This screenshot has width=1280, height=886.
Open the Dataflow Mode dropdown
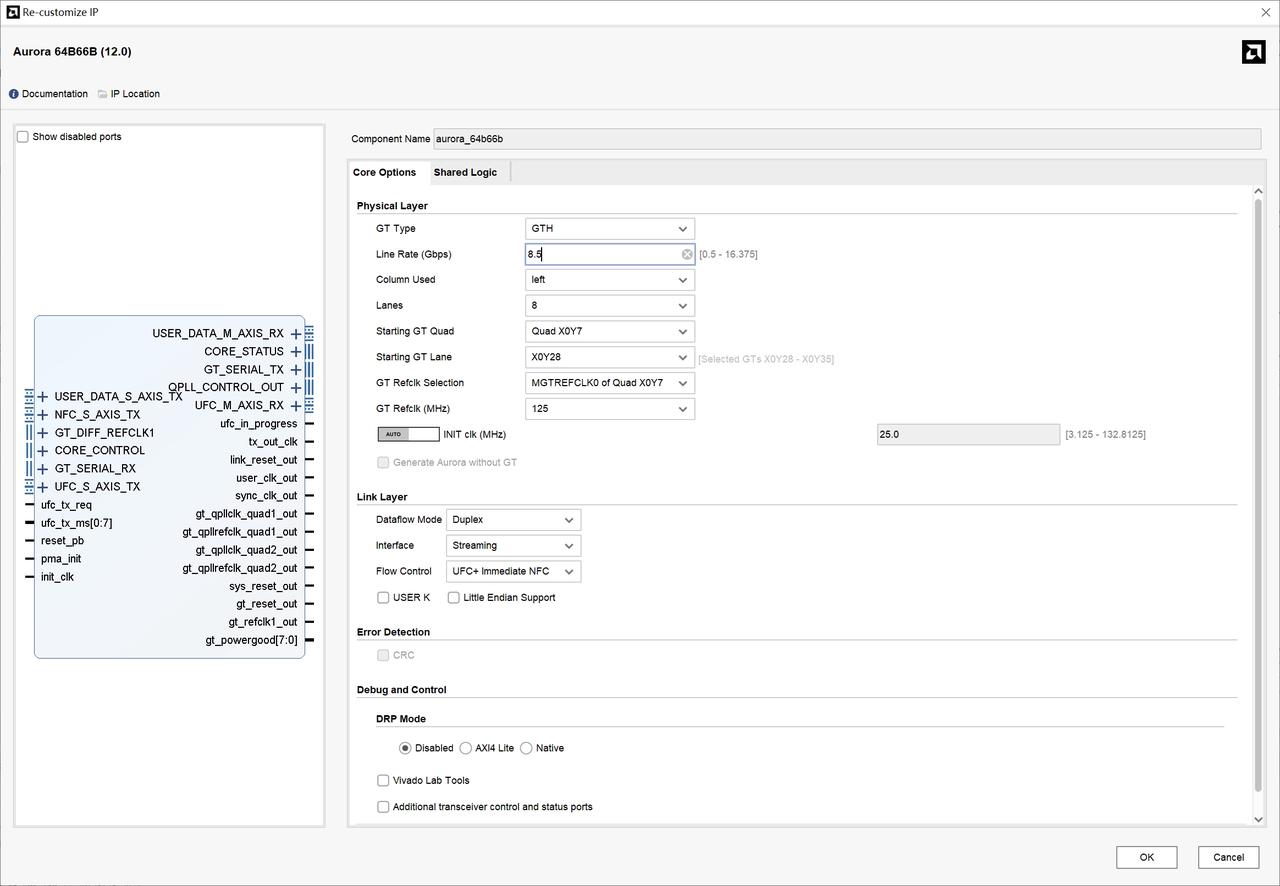[x=513, y=520]
